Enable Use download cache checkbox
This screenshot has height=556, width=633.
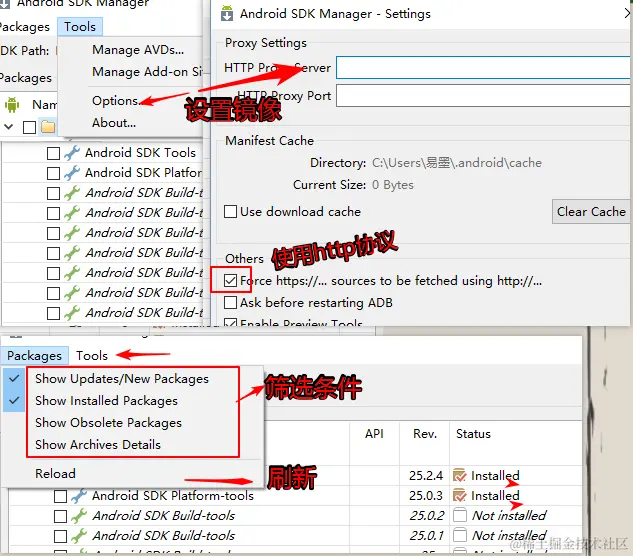(x=231, y=212)
